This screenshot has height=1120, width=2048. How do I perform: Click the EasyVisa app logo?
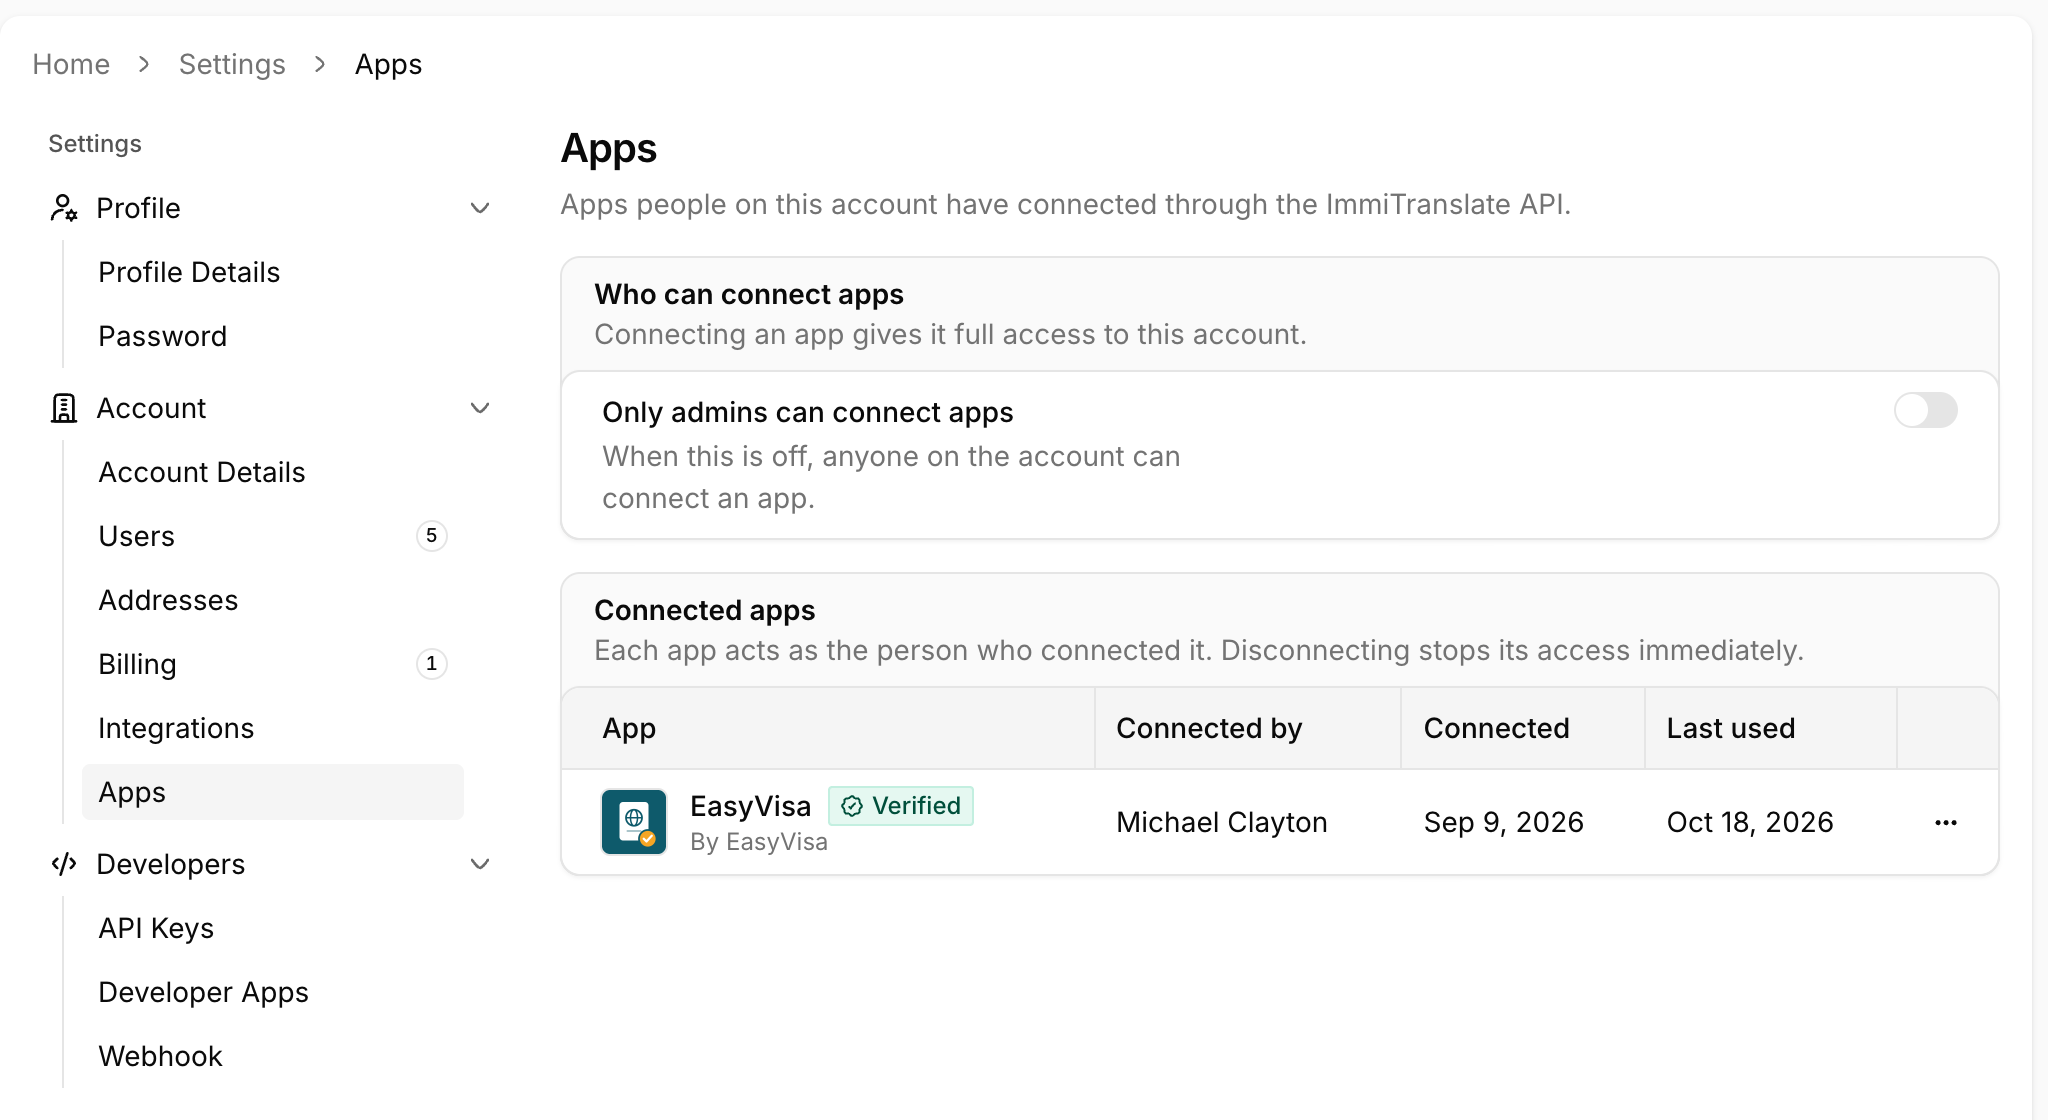click(634, 822)
